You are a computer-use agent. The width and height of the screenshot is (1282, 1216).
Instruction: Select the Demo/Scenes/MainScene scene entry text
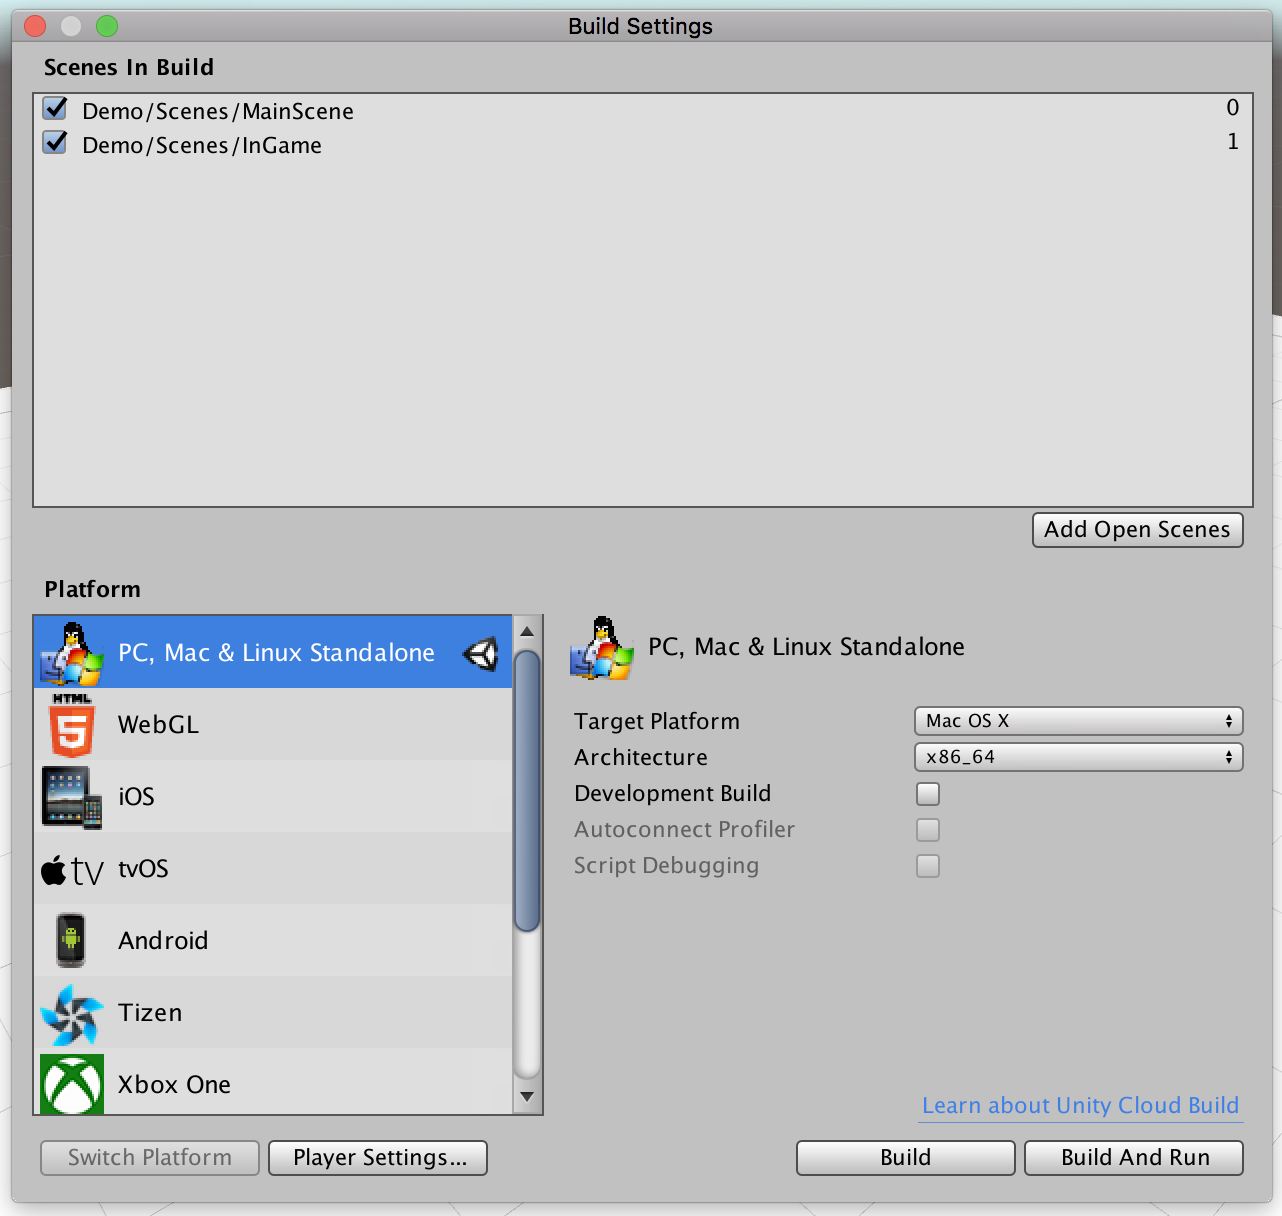point(218,111)
